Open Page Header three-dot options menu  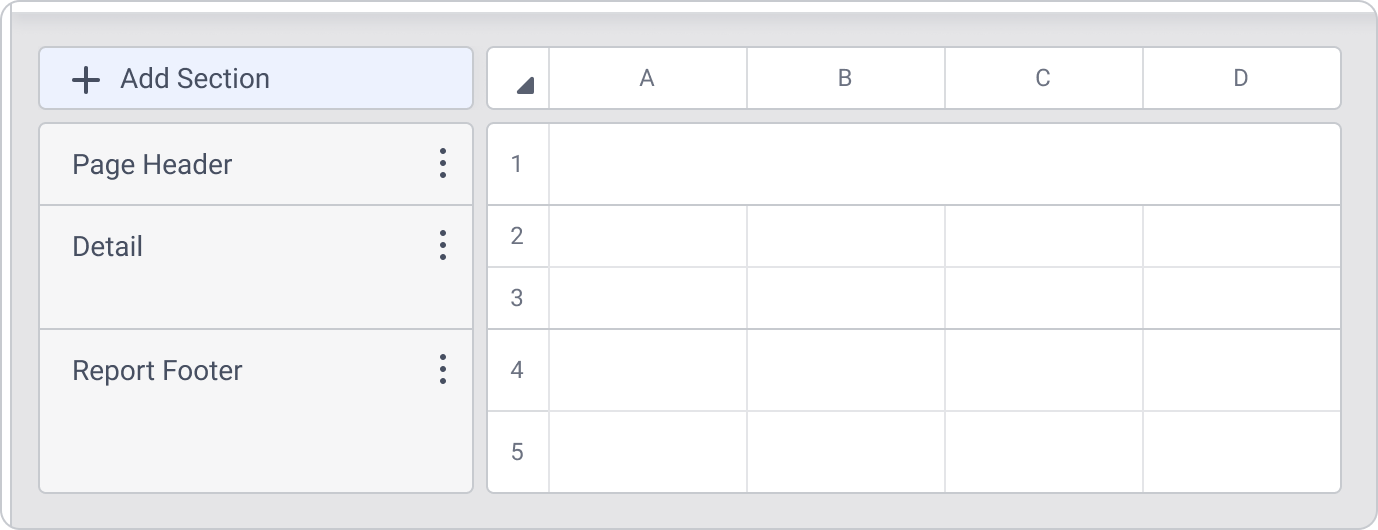point(442,164)
